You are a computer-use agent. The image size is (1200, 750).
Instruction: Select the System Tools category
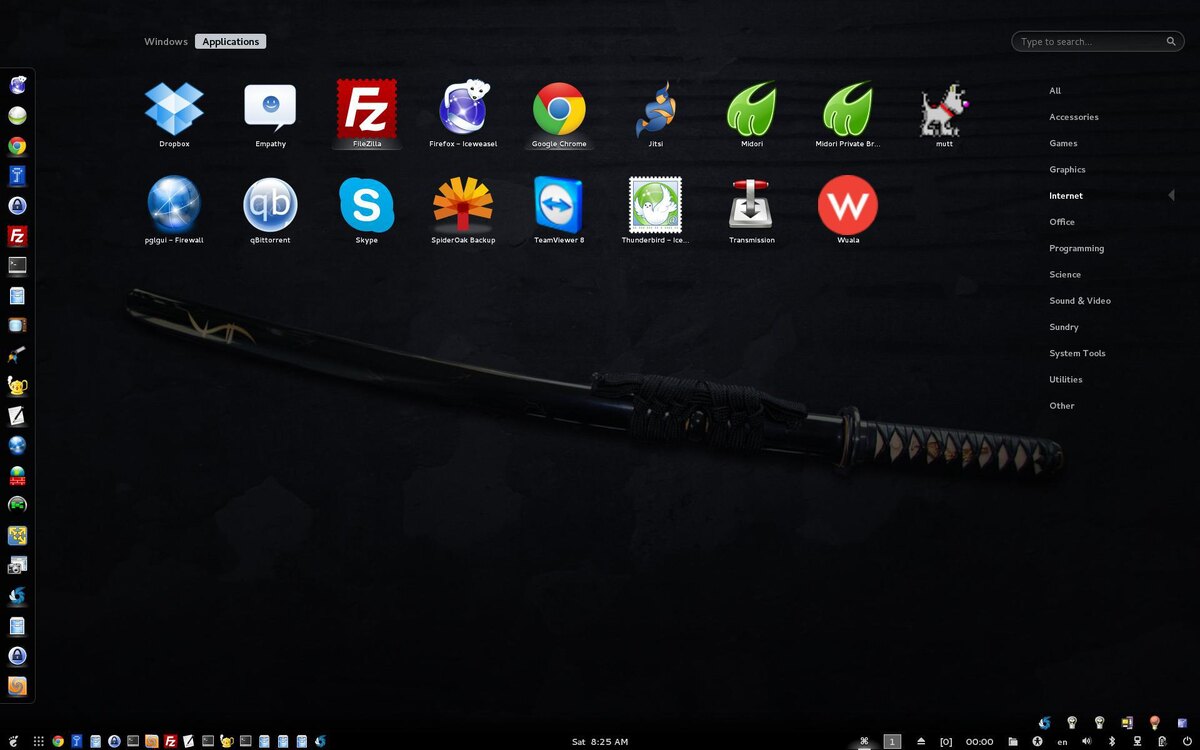(1077, 353)
